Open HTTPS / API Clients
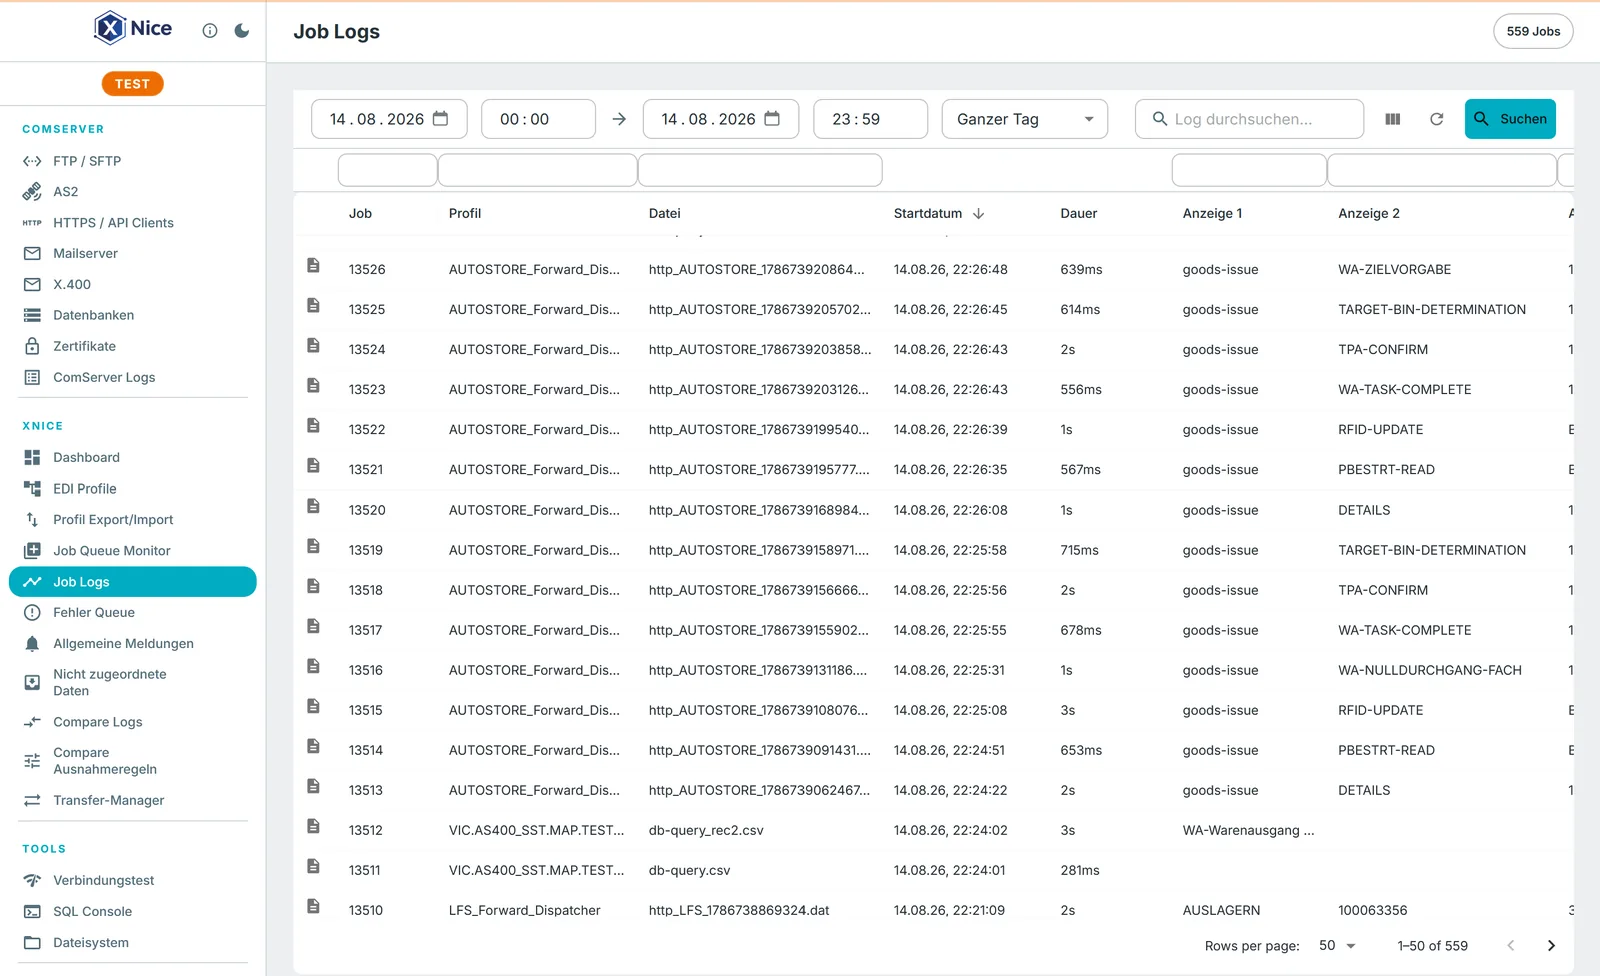The width and height of the screenshot is (1600, 976). click(132, 223)
